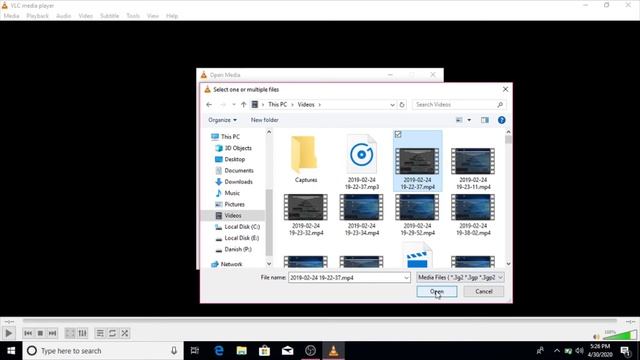This screenshot has width=640, height=360.
Task: Open recent locations dropdown arrow
Action: click(234, 104)
